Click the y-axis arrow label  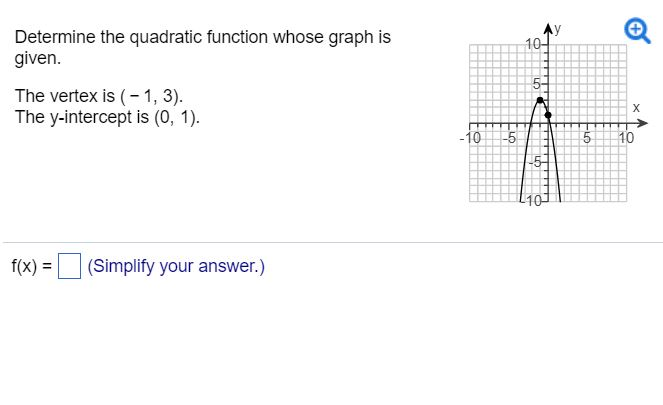557,29
